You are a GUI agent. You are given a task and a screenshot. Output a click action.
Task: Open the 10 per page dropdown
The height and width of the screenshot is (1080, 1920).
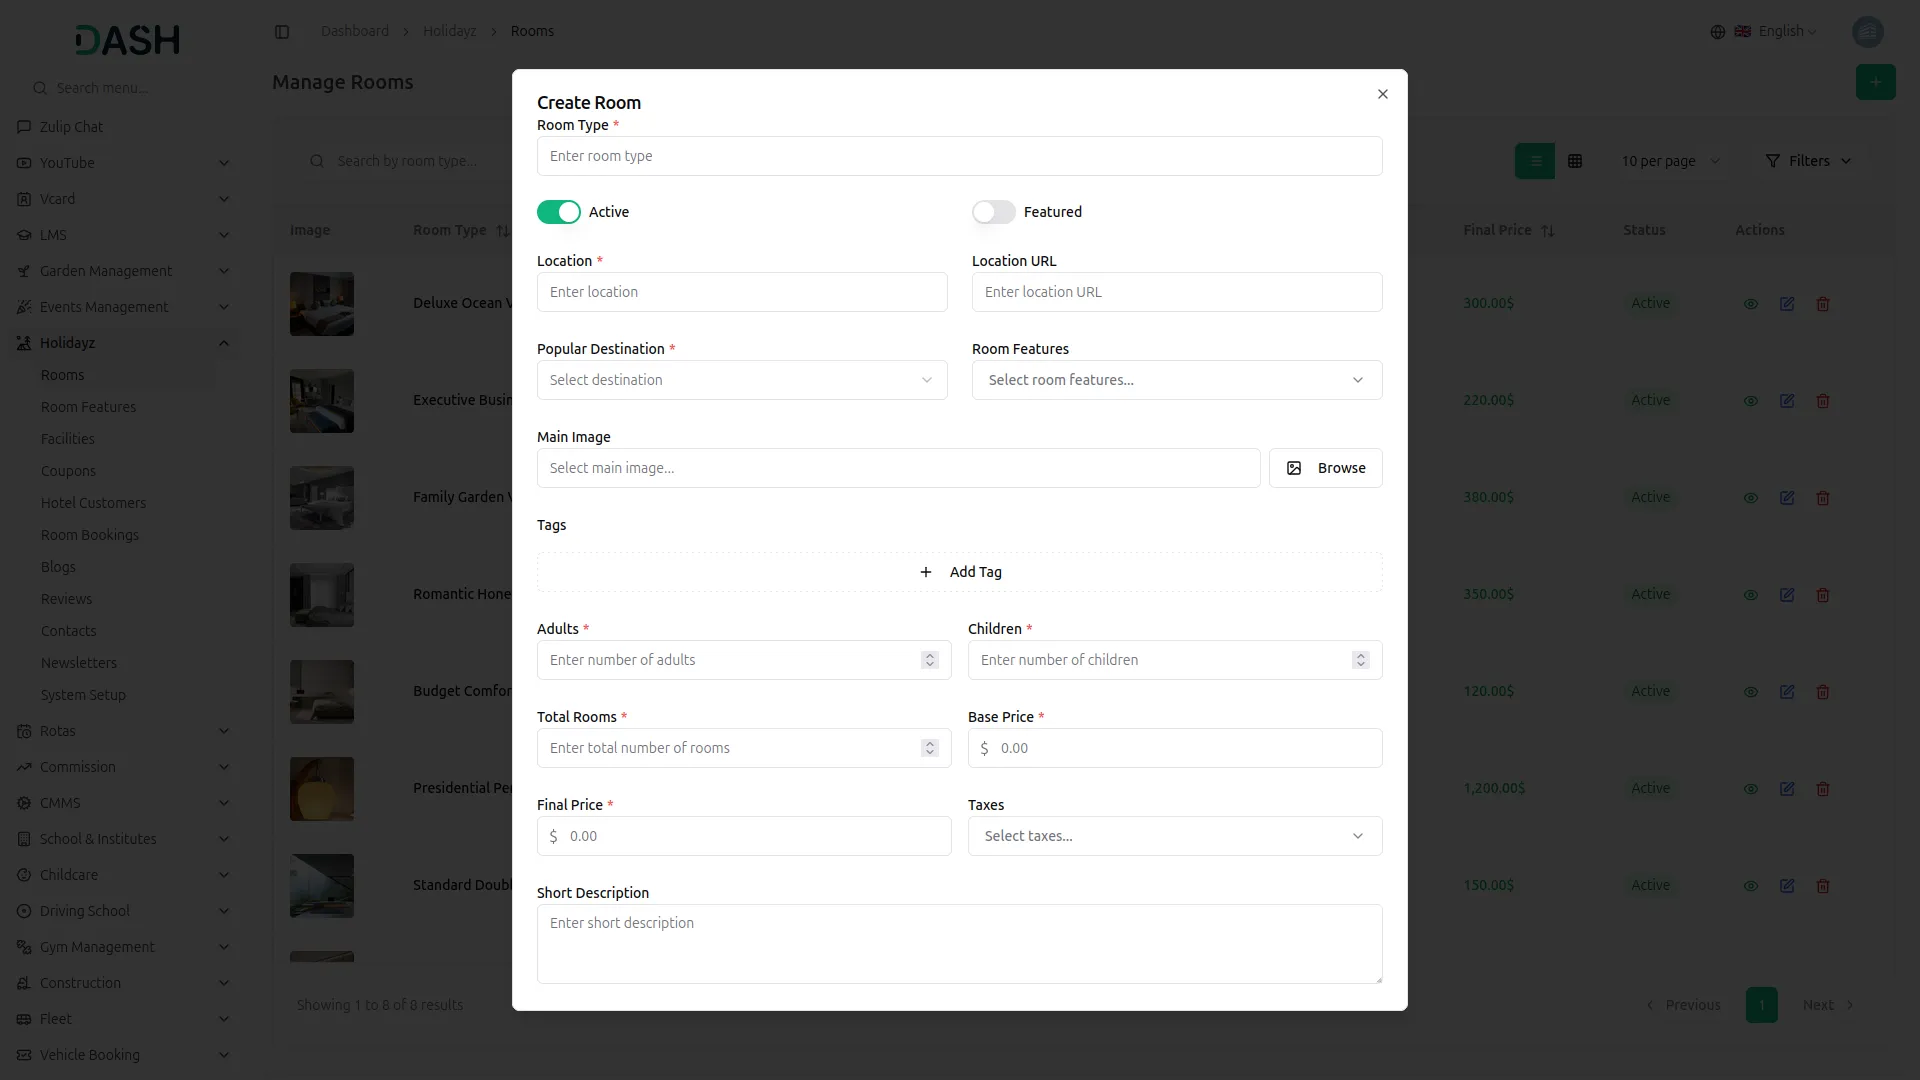(1671, 161)
